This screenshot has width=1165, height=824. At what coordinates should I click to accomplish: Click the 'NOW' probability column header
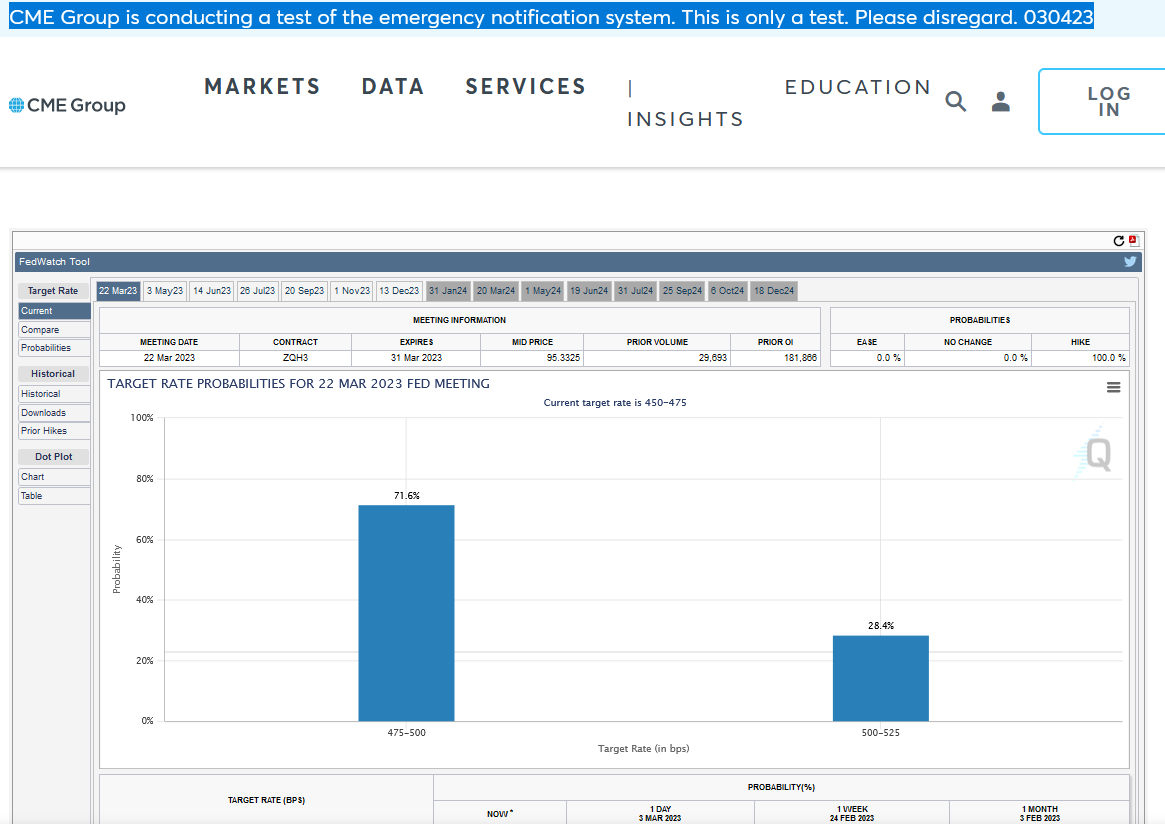[499, 814]
